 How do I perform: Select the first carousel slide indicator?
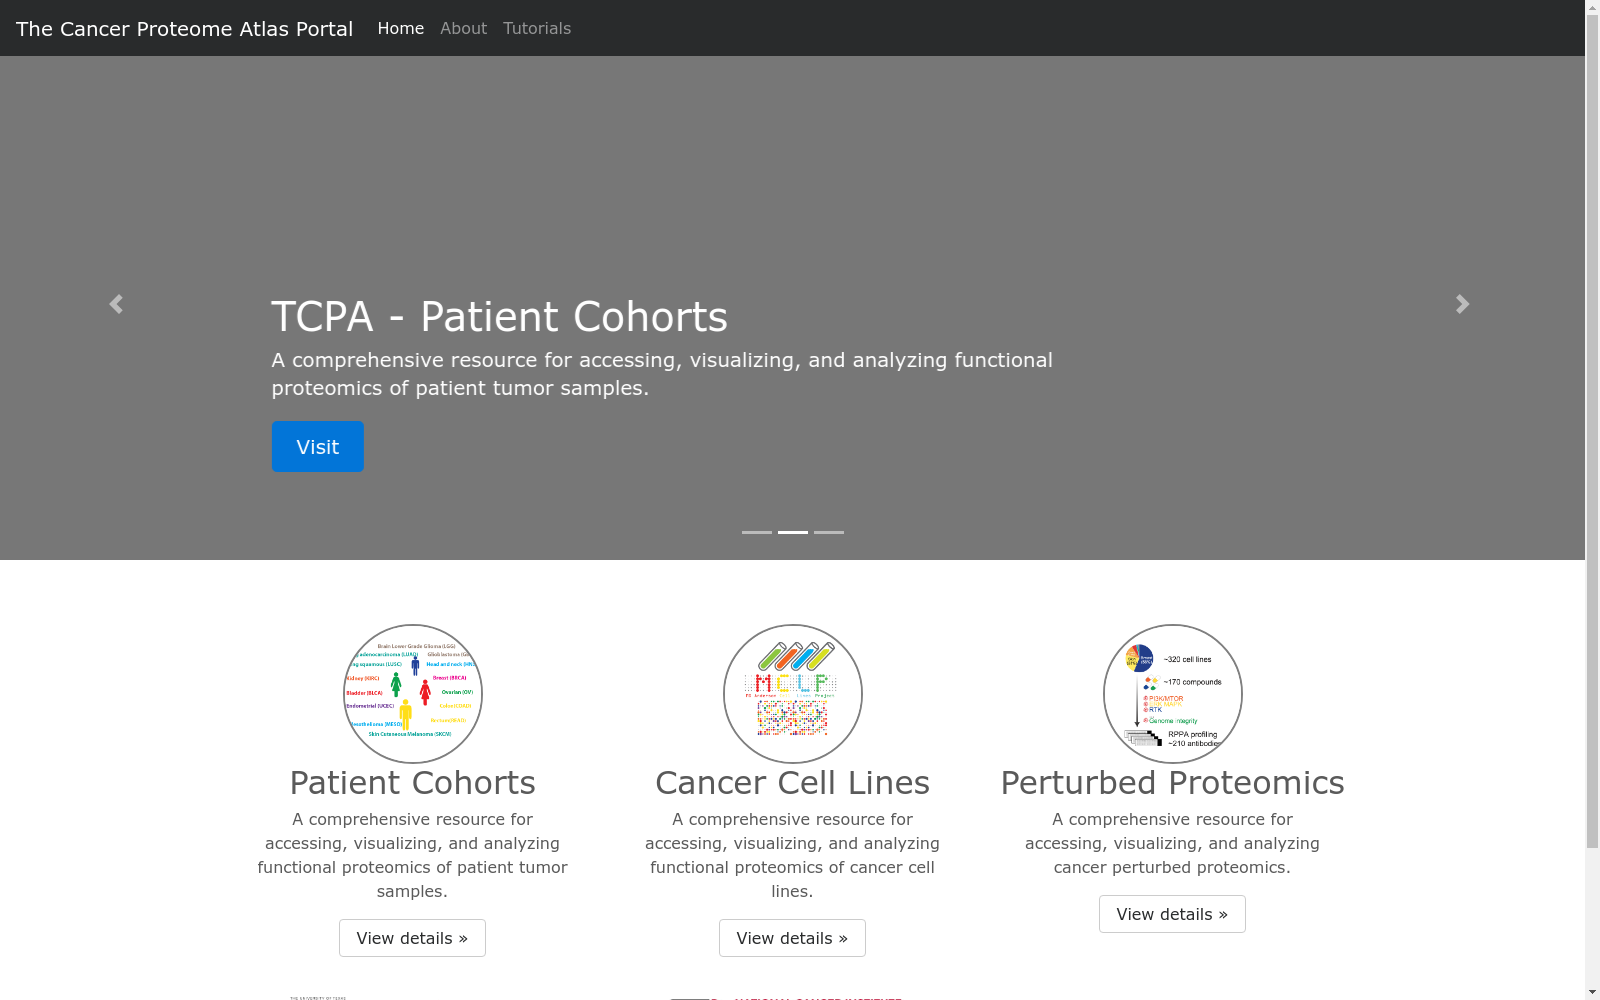click(757, 532)
